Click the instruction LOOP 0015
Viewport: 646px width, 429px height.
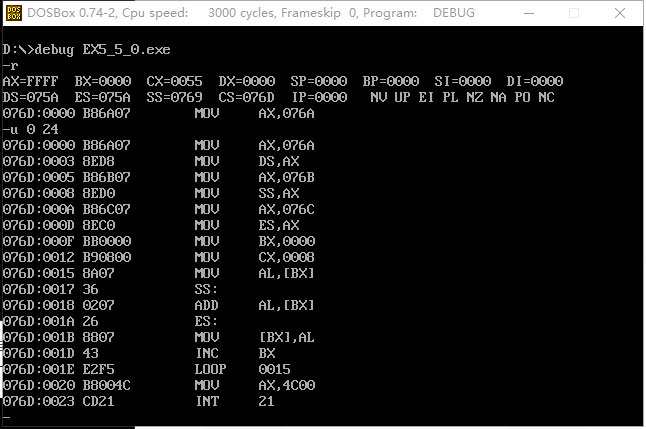[243, 369]
